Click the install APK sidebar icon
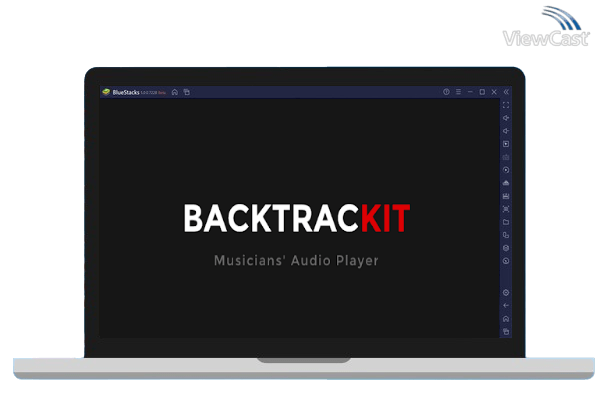Image resolution: width=602 pixels, height=414 pixels. 506,183
